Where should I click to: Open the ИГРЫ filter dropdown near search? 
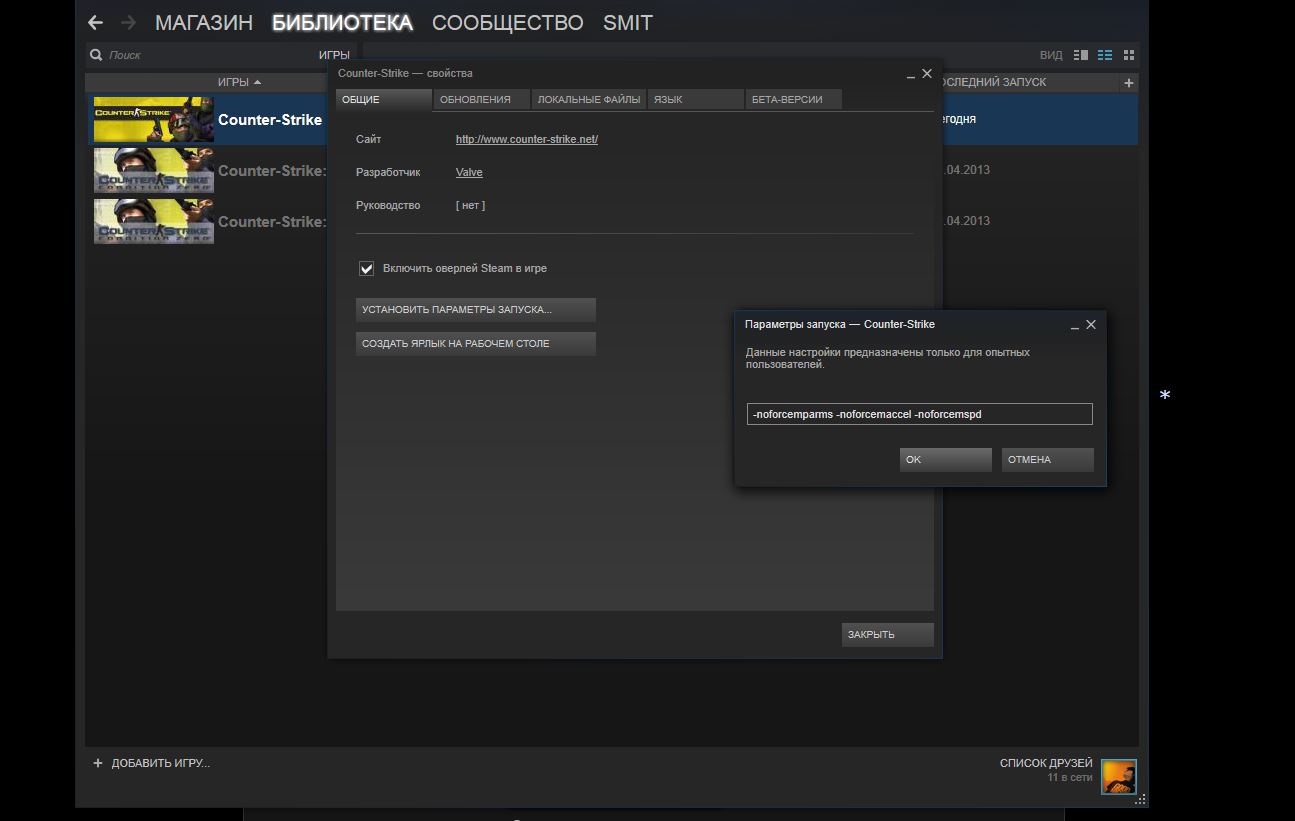tap(334, 55)
